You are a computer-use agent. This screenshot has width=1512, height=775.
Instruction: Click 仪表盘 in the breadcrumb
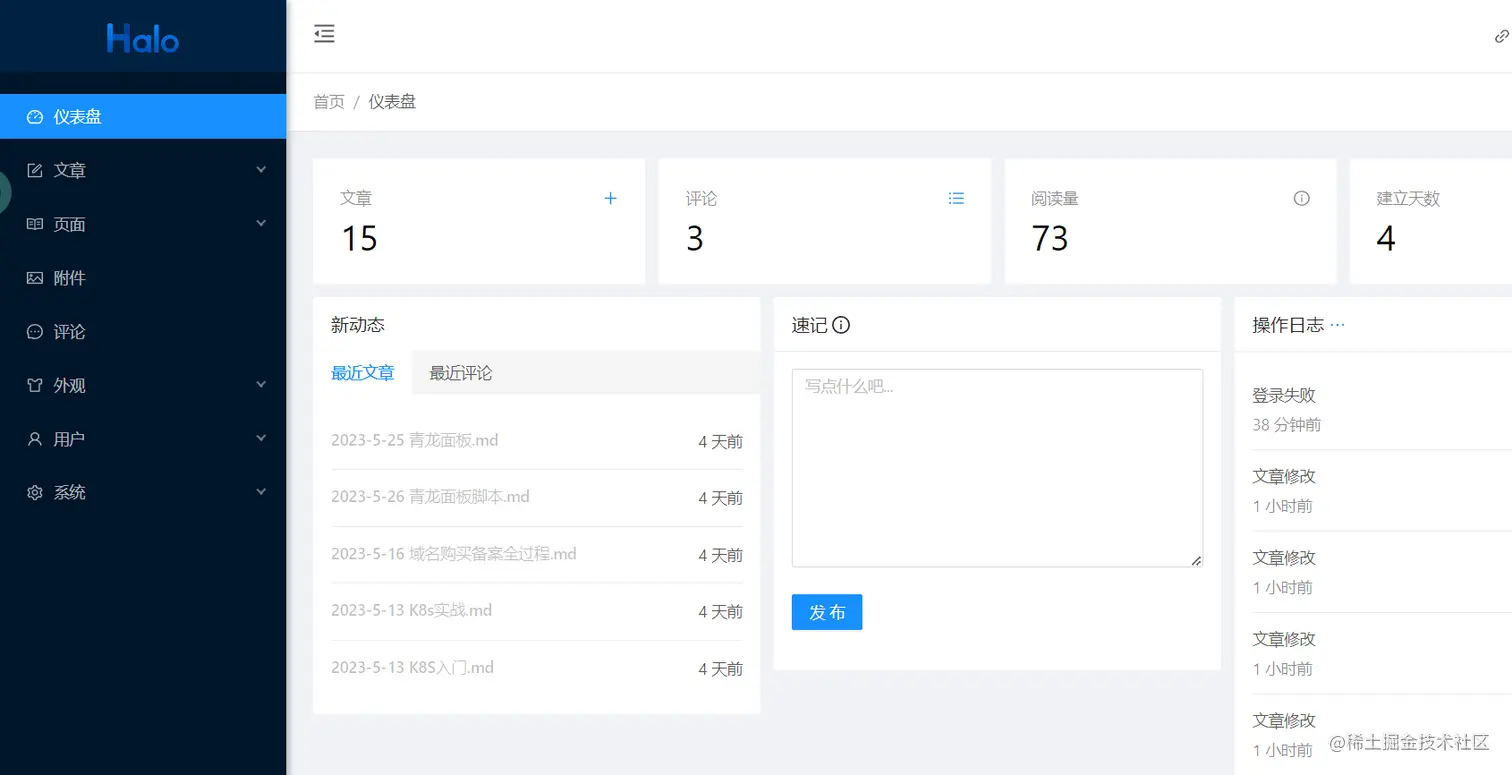(x=392, y=102)
